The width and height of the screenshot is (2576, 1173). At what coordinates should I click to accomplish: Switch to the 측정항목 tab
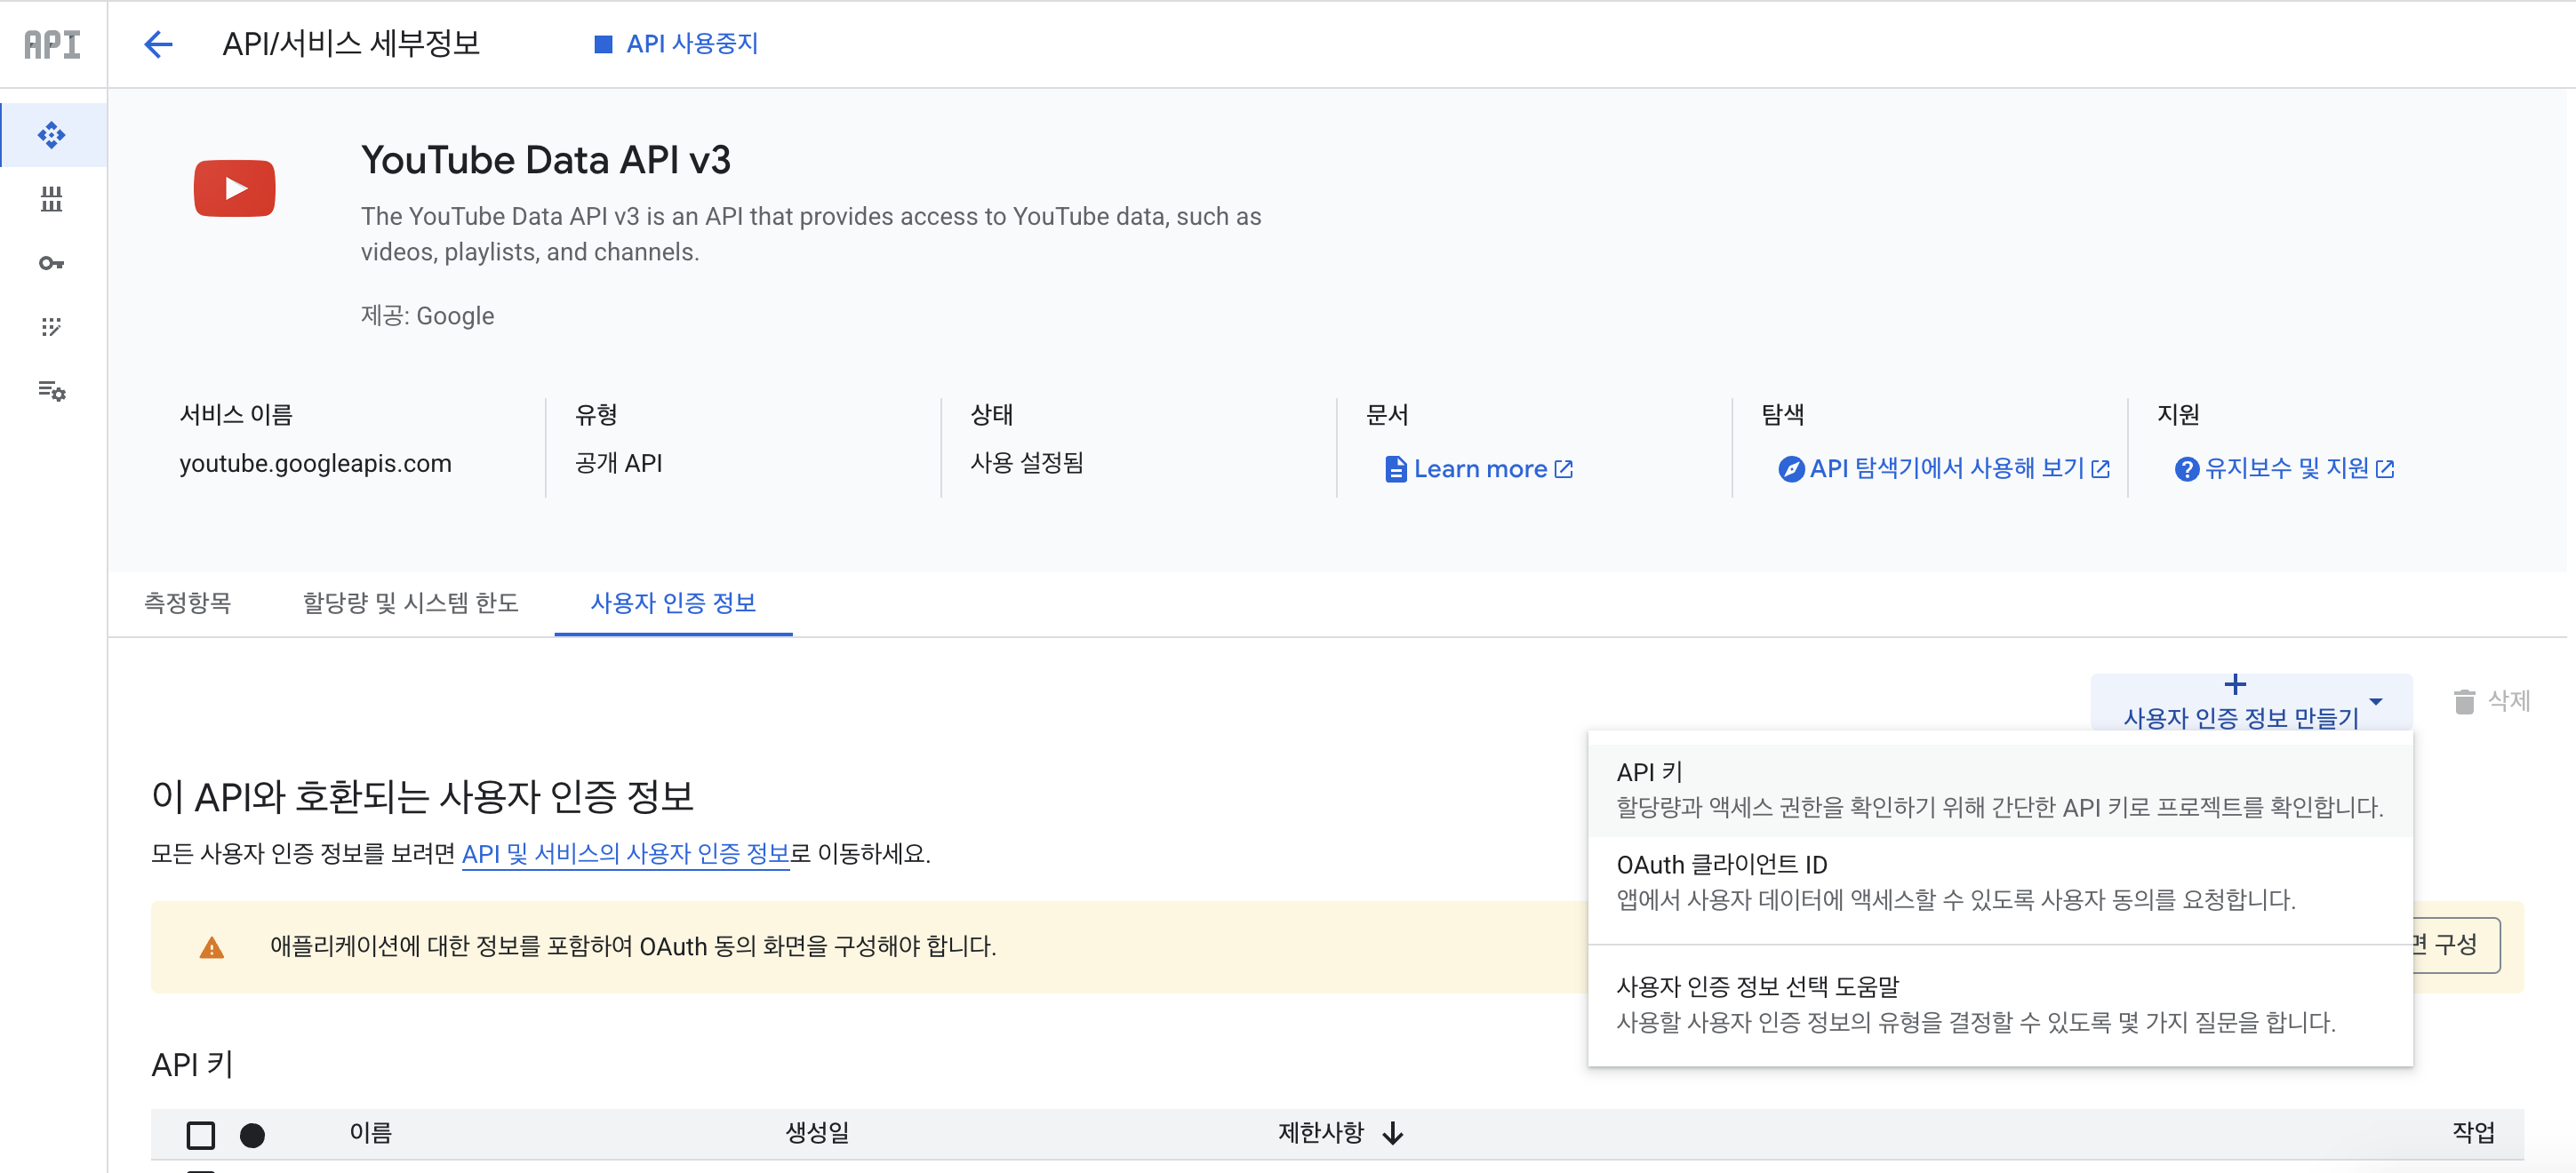(188, 603)
